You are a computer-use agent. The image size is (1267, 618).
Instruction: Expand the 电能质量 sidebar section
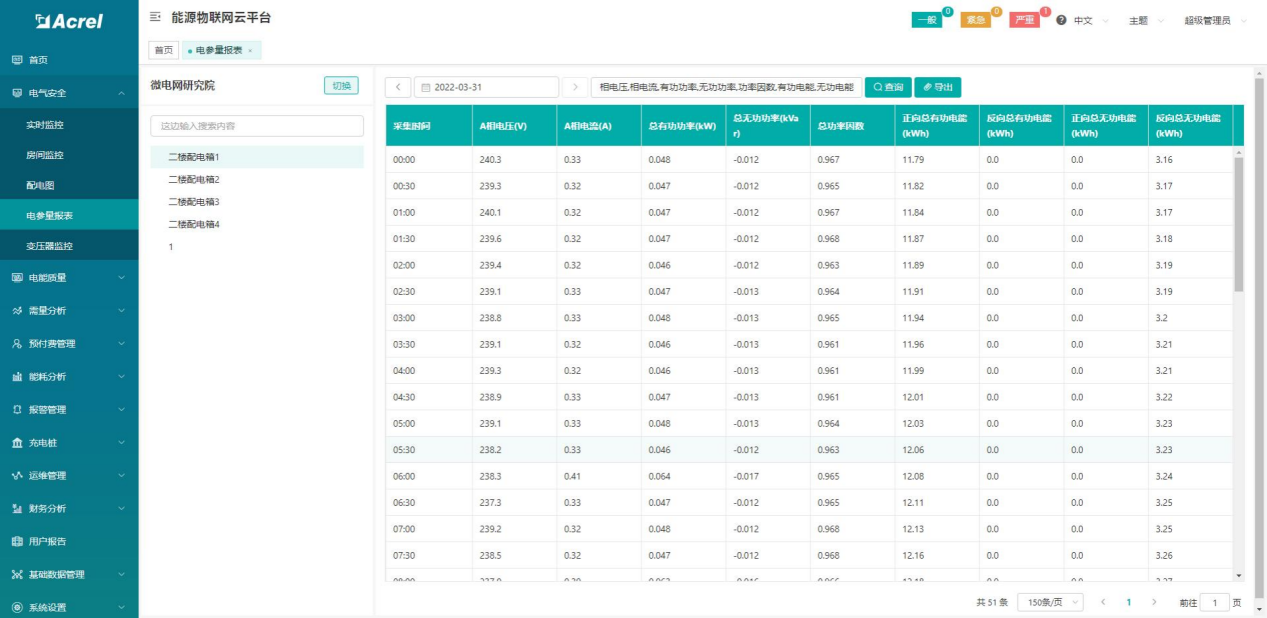coord(69,277)
